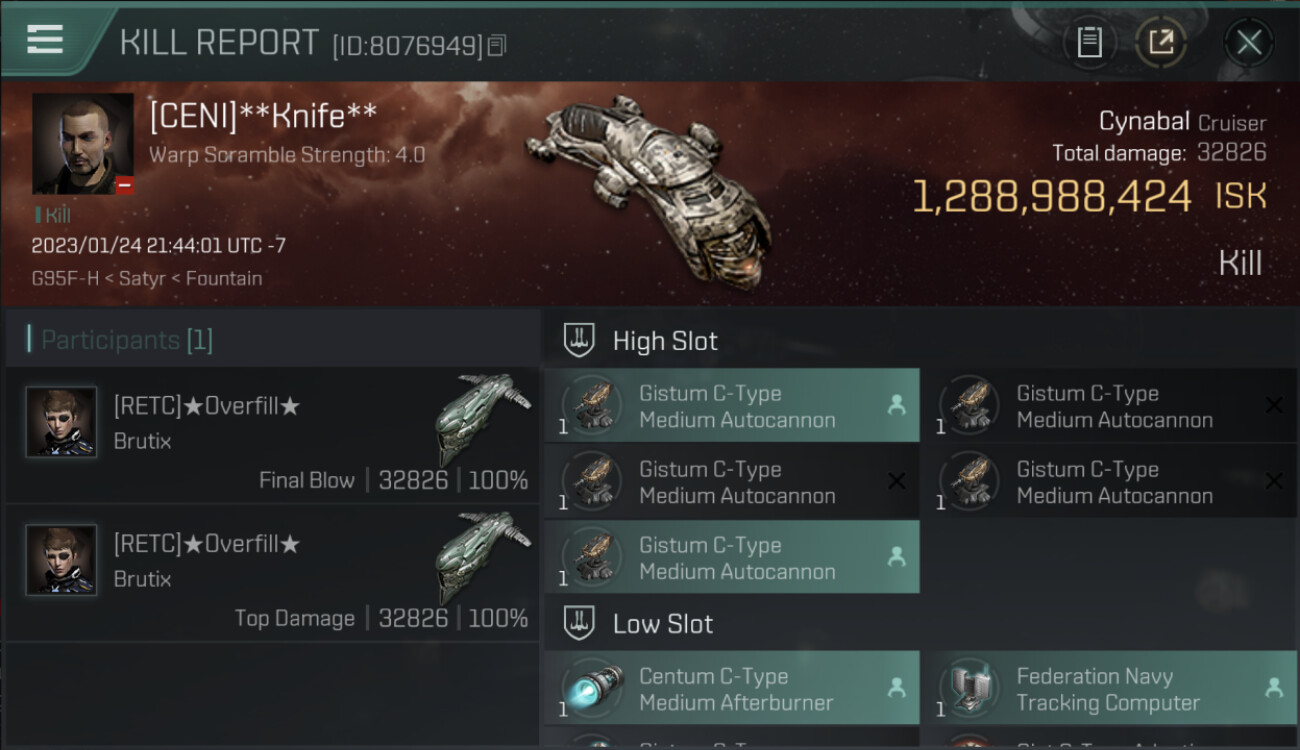The width and height of the screenshot is (1300, 750).
Task: Click the High Slot shield icon
Action: click(579, 340)
